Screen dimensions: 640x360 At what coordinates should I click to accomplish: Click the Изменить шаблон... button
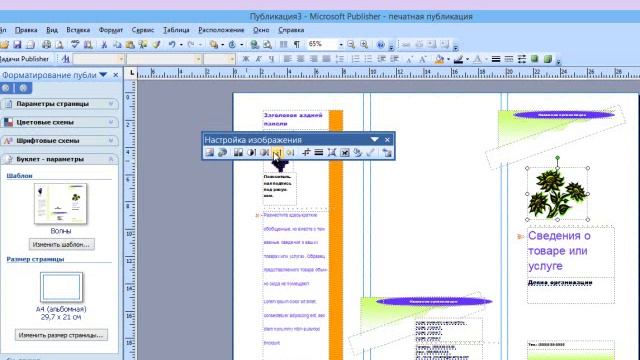[x=62, y=244]
